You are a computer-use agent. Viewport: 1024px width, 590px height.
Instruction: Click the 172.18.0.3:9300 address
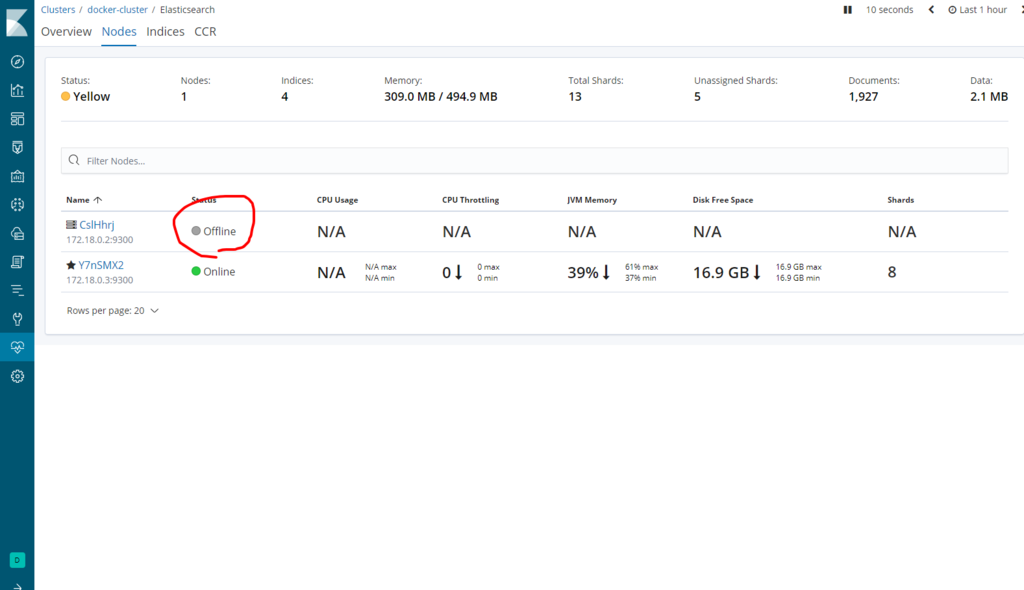(99, 280)
